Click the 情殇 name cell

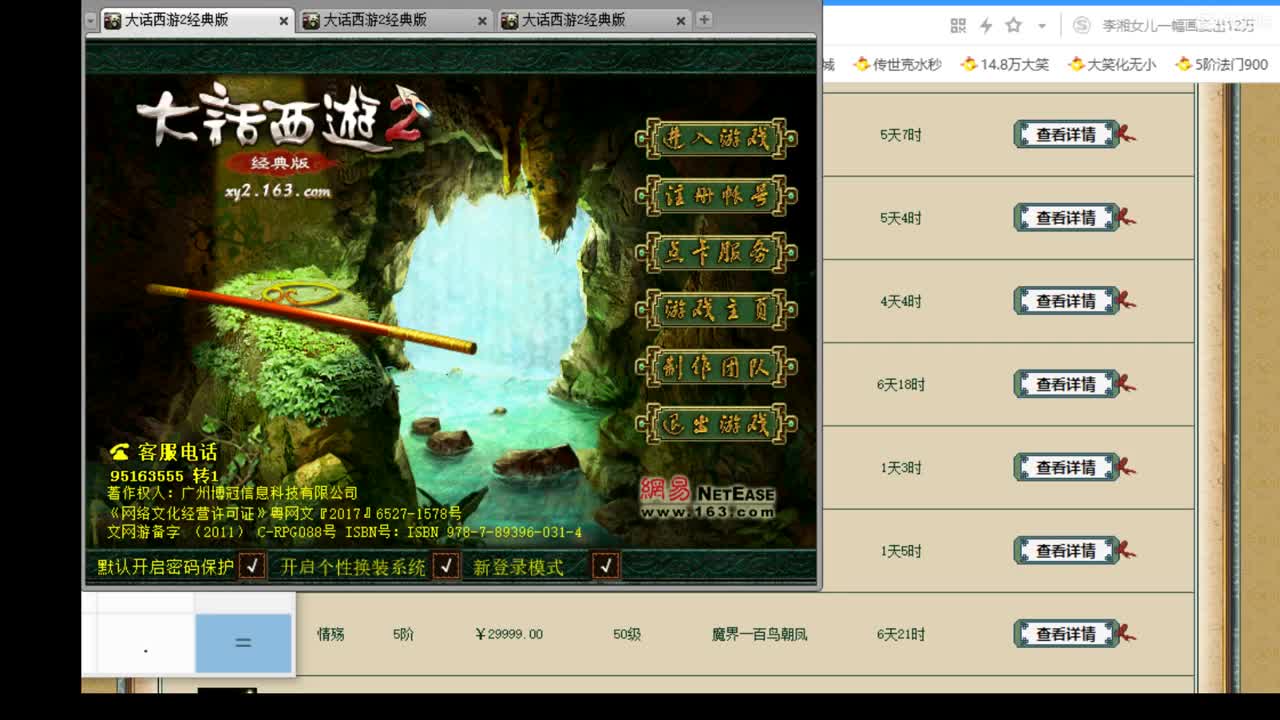pyautogui.click(x=331, y=634)
